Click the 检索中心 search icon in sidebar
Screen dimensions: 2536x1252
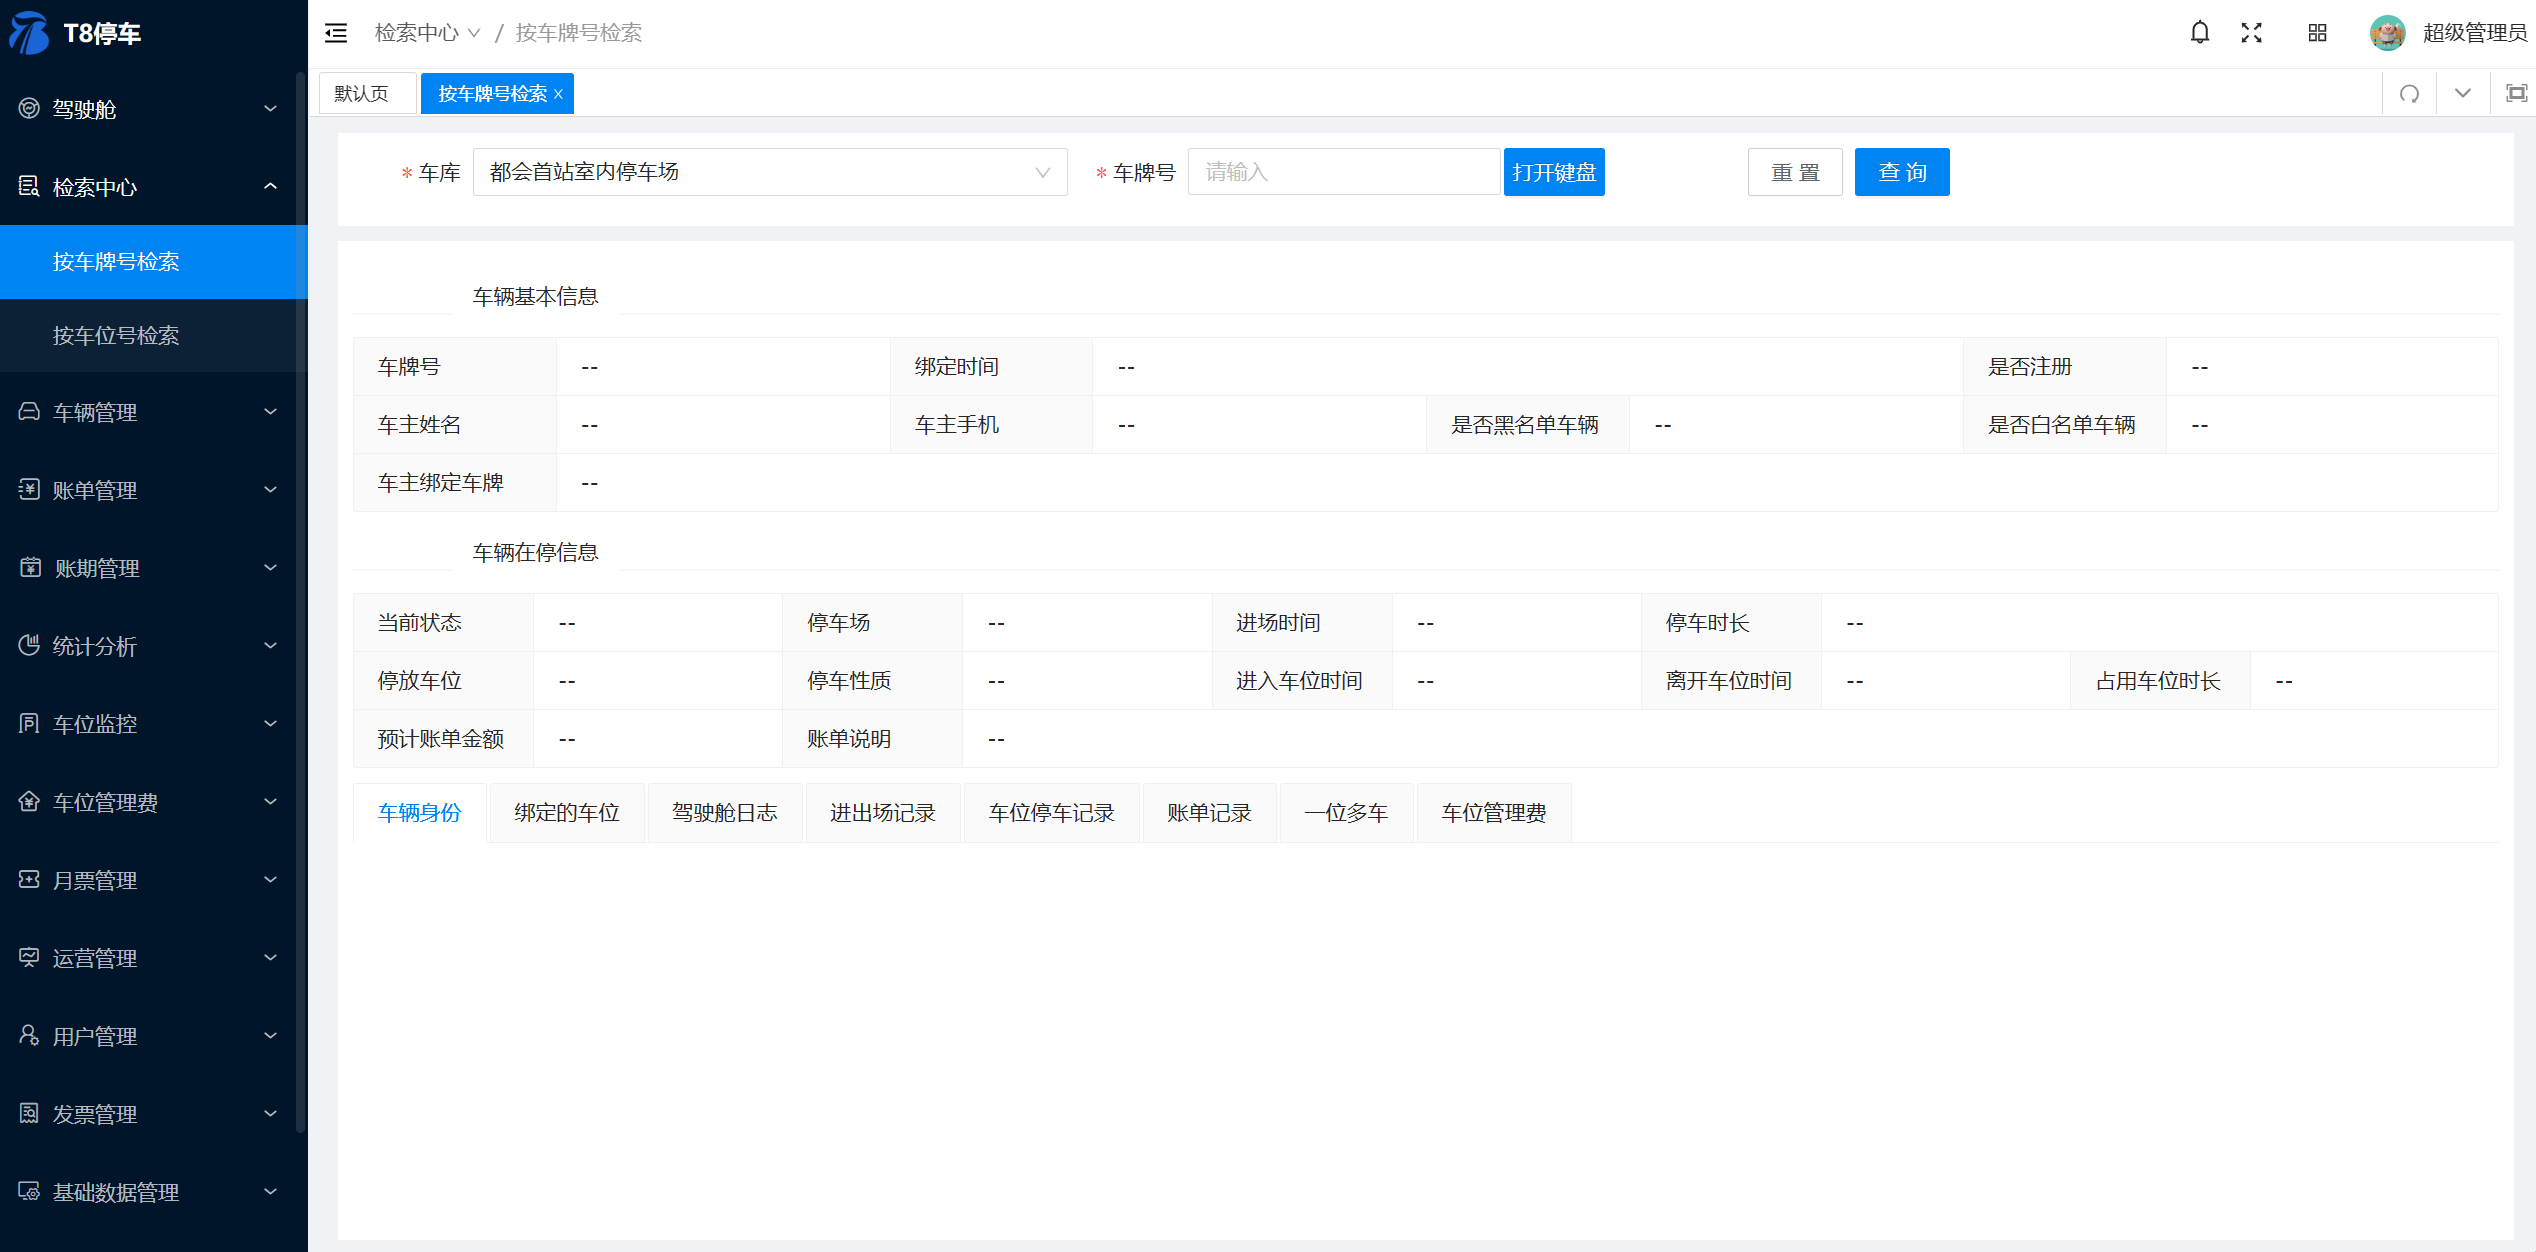29,186
